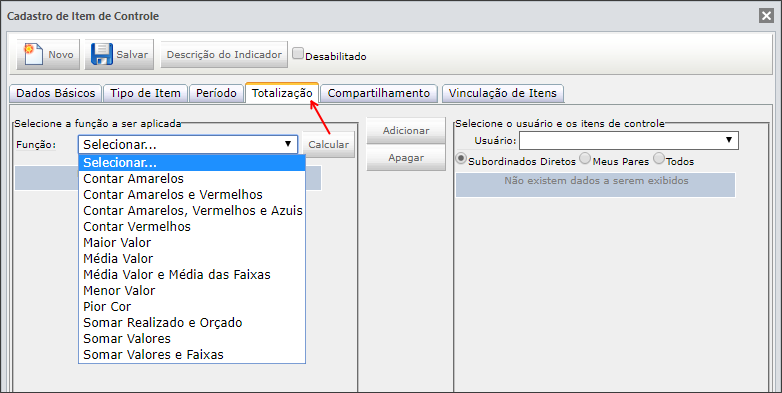The image size is (782, 393).
Task: Click the Descrição do Indicador button
Action: [x=224, y=54]
